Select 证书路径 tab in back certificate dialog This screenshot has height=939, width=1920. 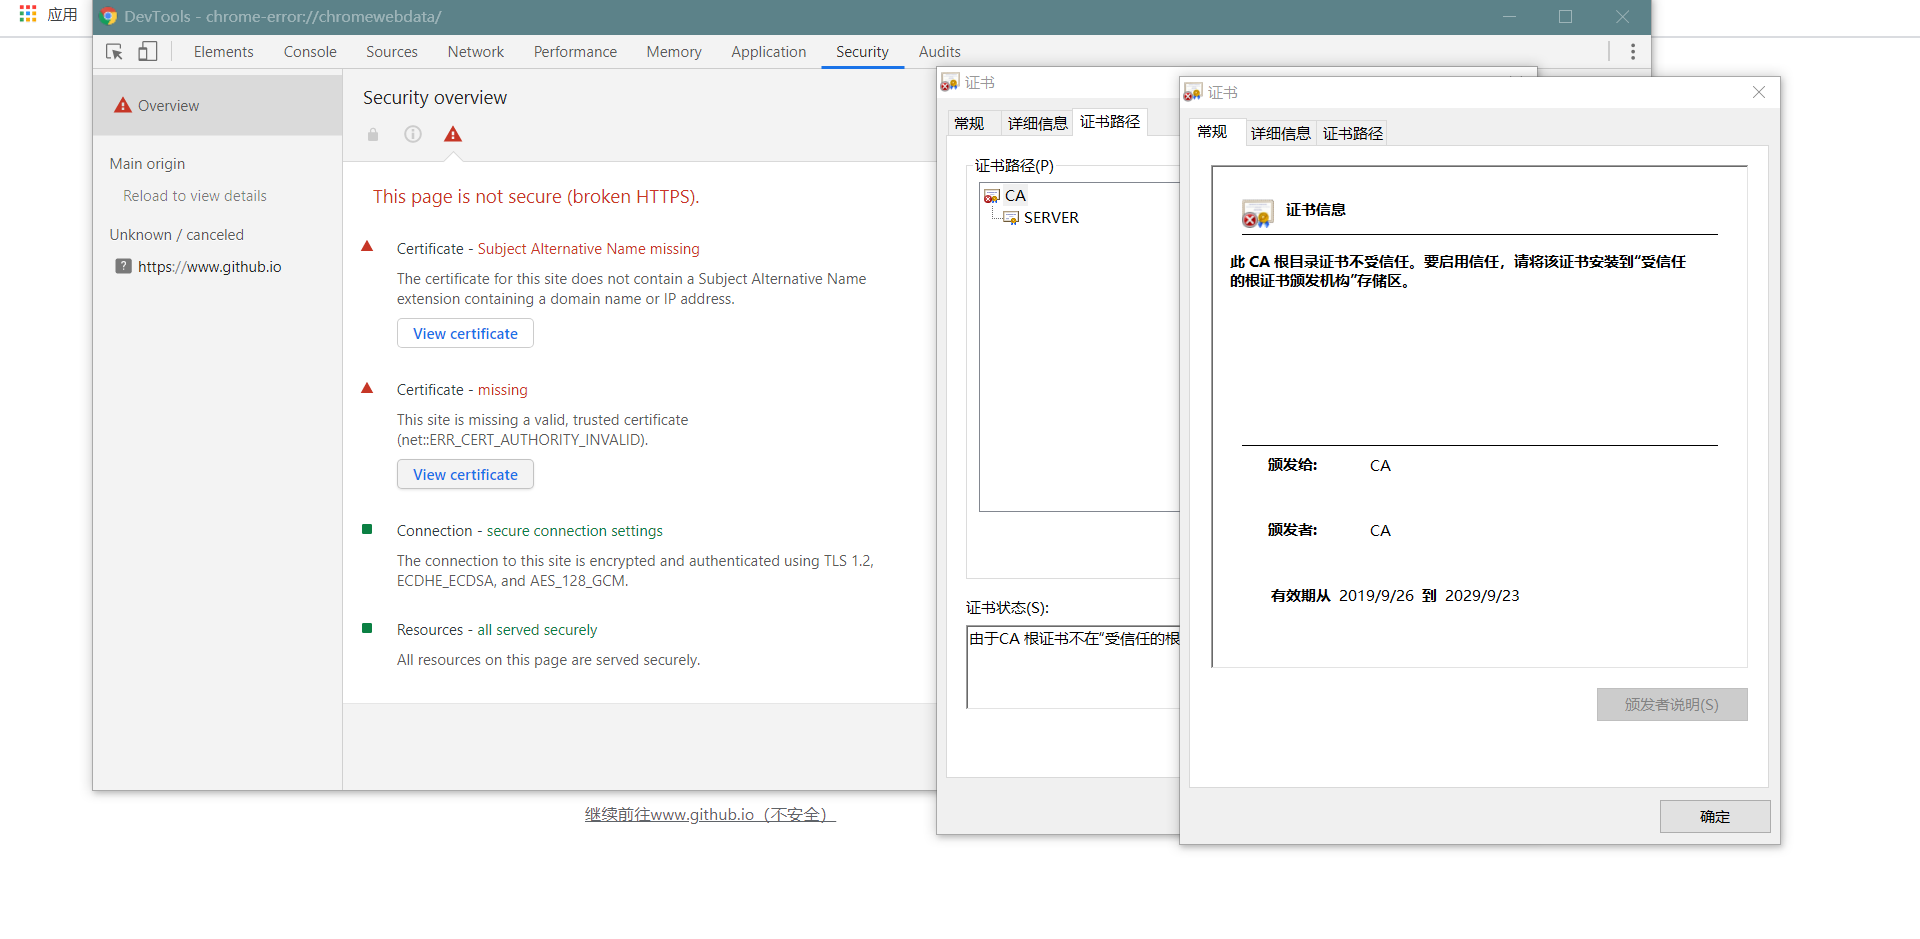tap(1110, 121)
